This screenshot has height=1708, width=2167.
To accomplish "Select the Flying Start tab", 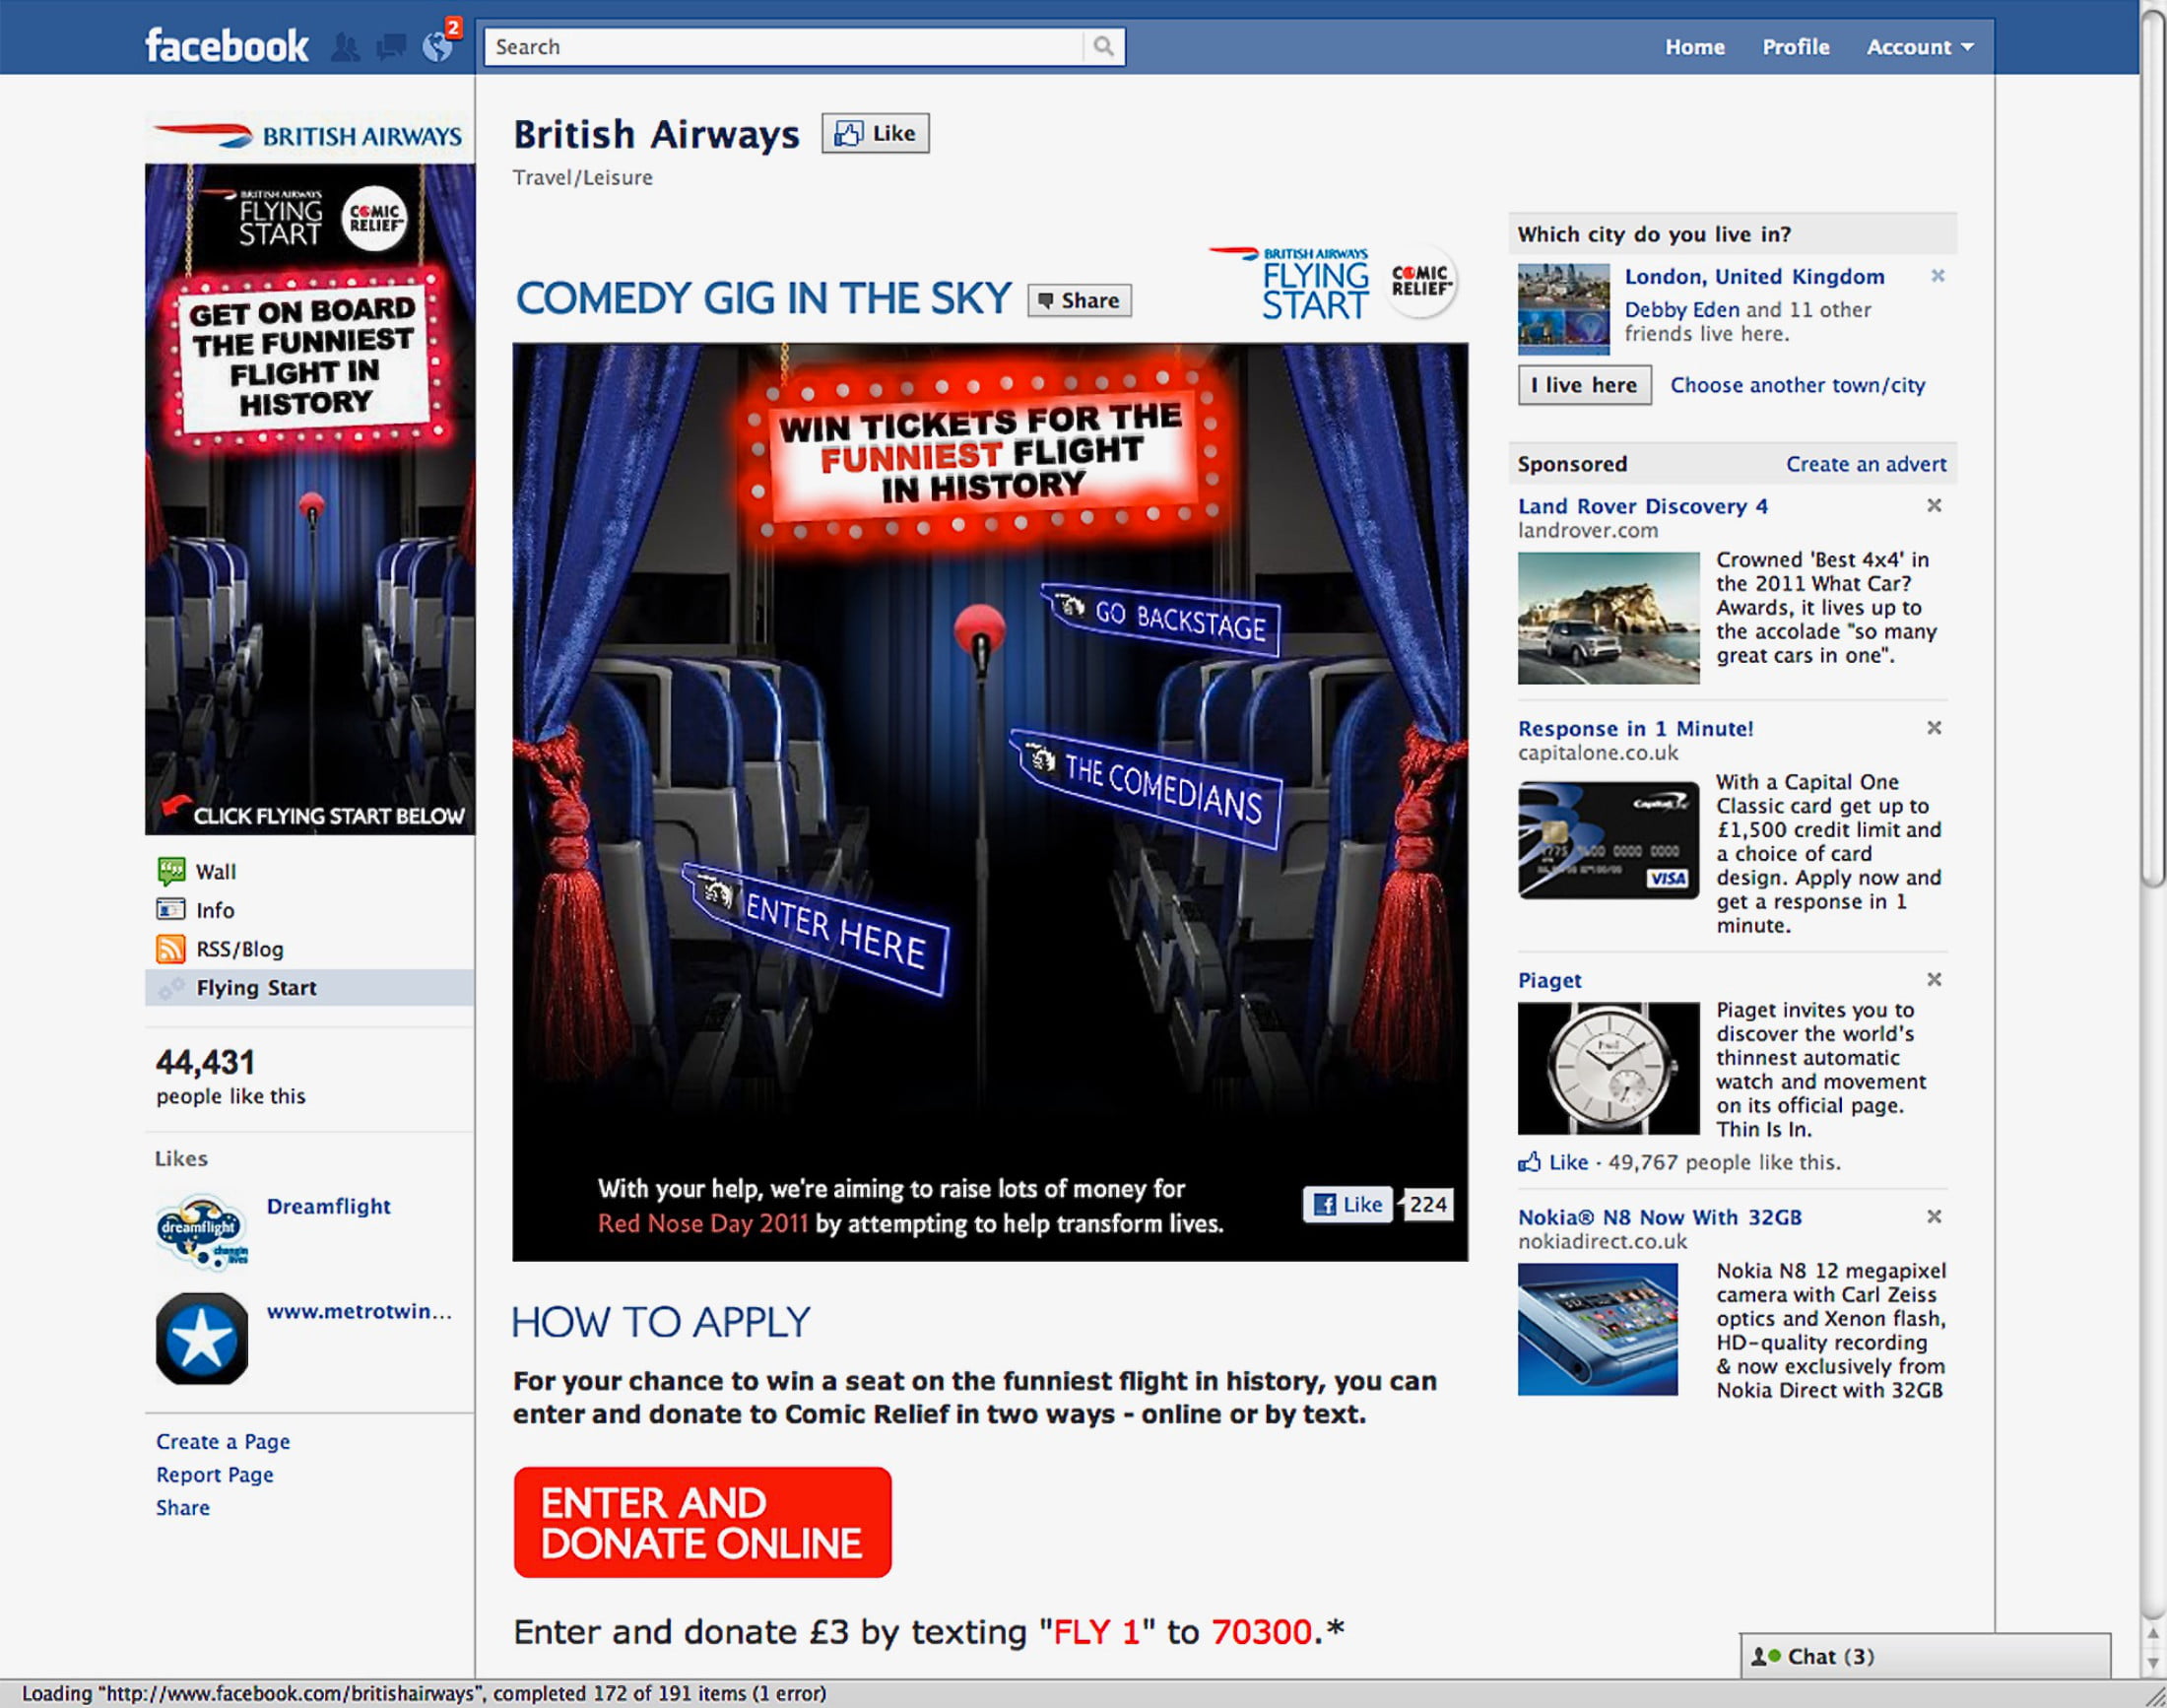I will coord(256,988).
